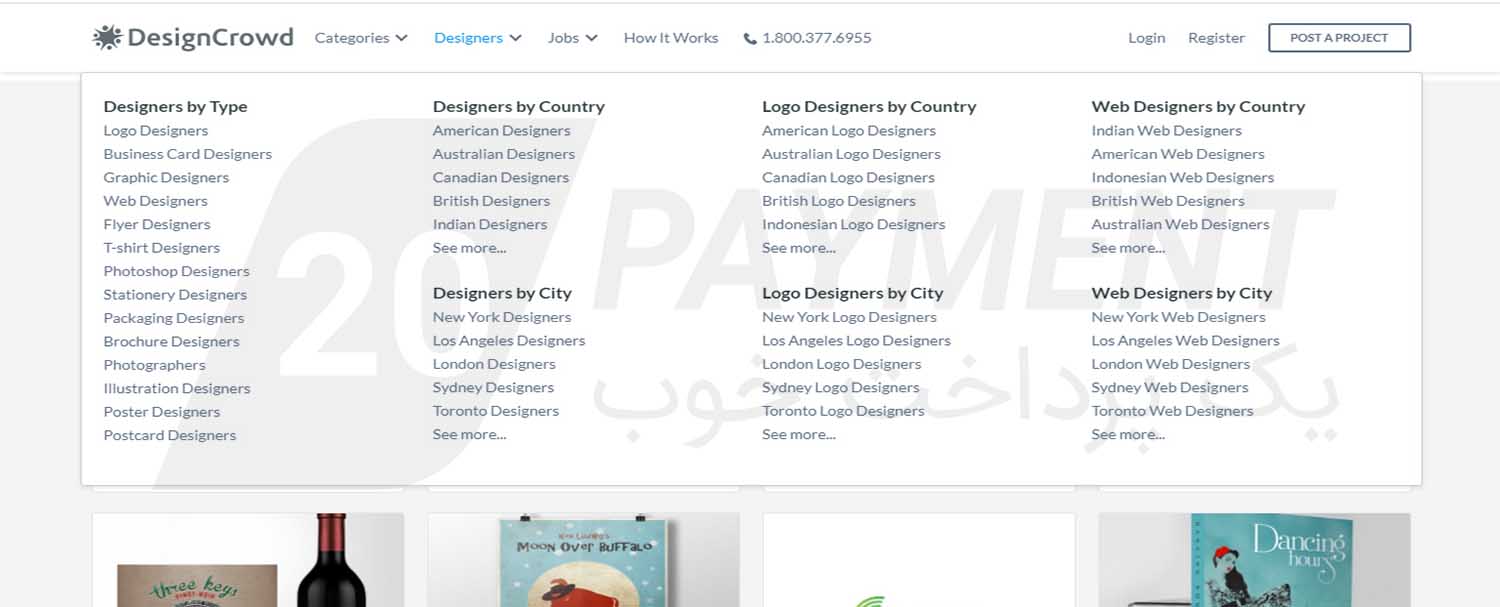Click the Login link
This screenshot has width=1500, height=607.
(x=1146, y=38)
